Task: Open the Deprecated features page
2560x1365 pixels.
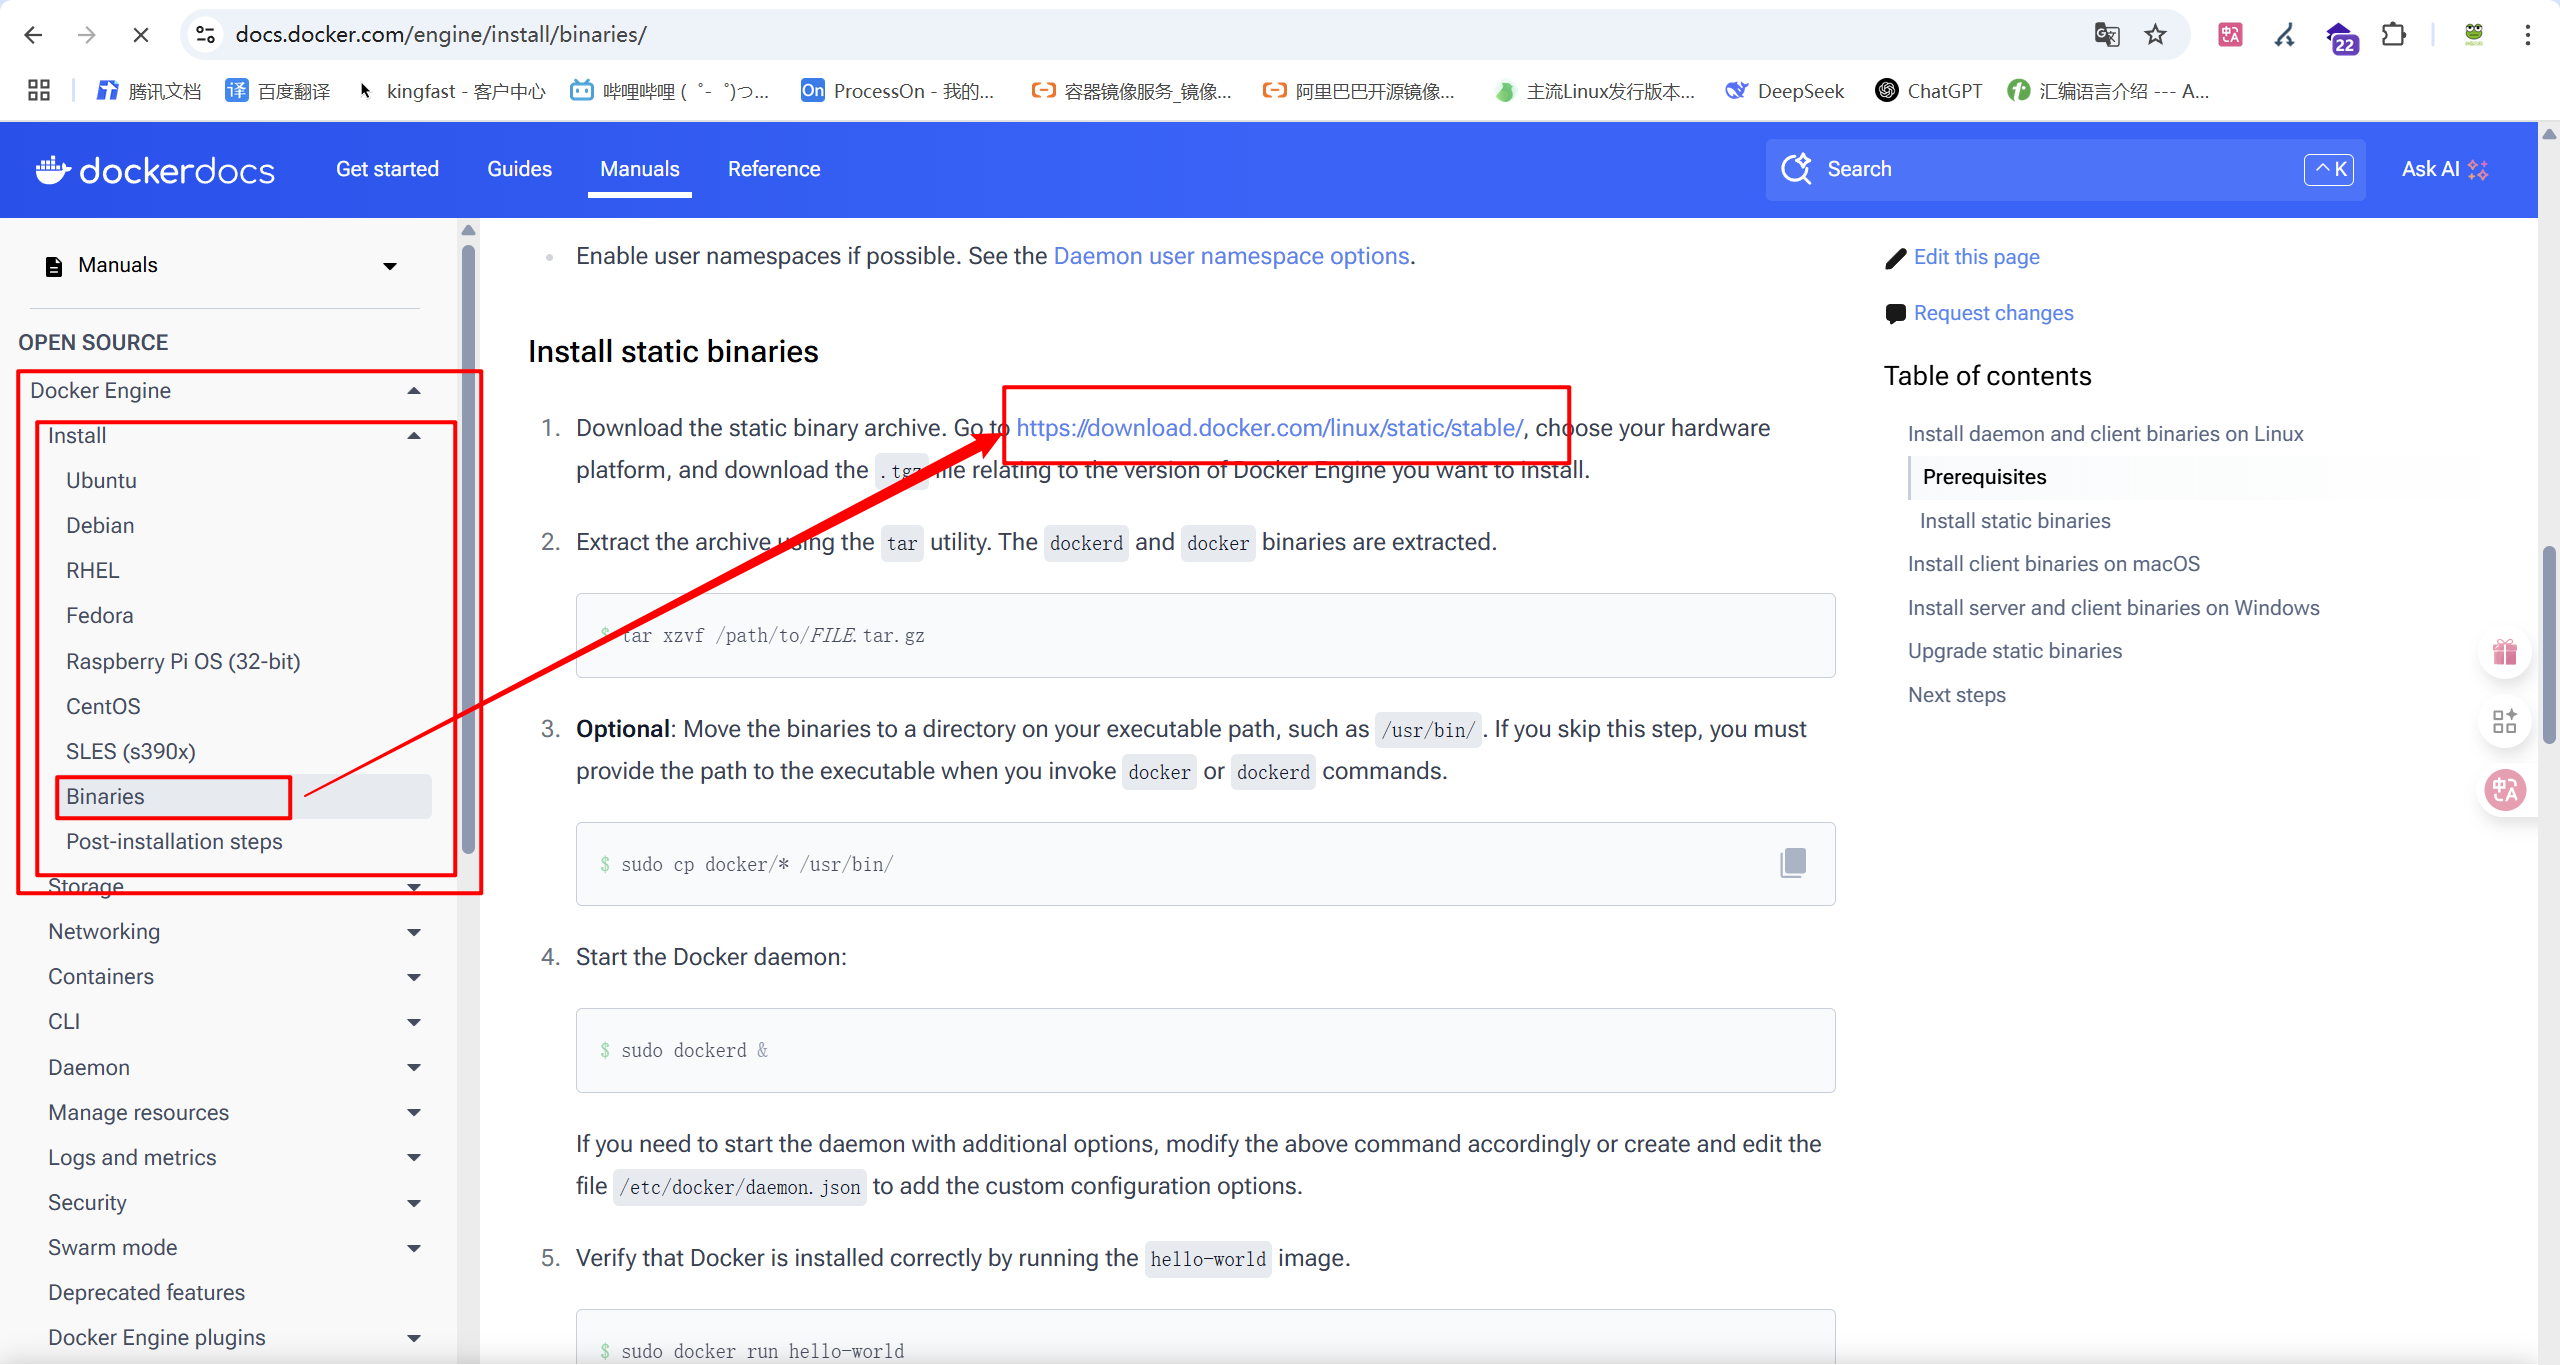Action: pos(146,1292)
